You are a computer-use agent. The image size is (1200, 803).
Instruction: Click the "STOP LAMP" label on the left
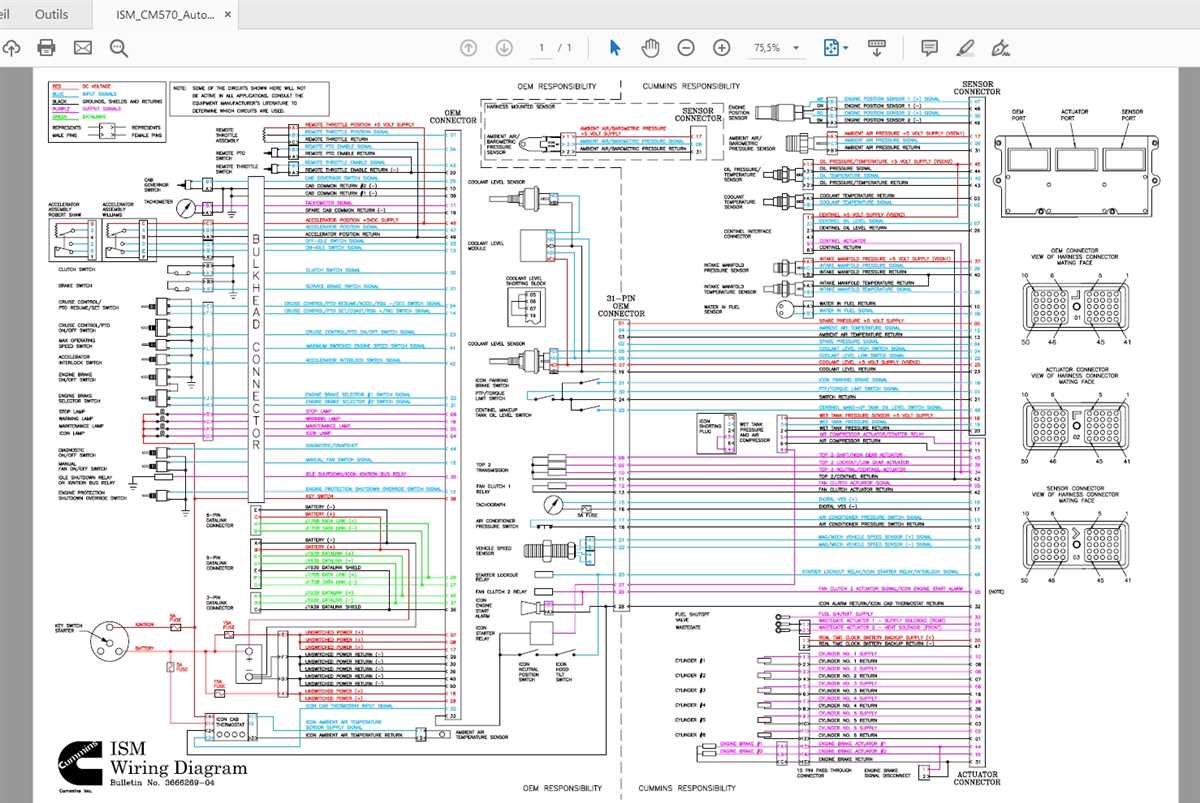[x=70, y=411]
